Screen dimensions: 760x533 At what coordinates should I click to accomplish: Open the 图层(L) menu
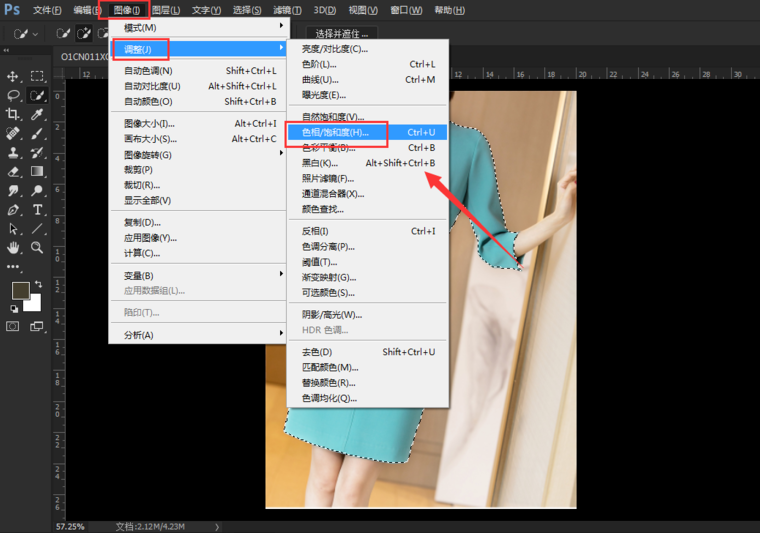point(166,10)
